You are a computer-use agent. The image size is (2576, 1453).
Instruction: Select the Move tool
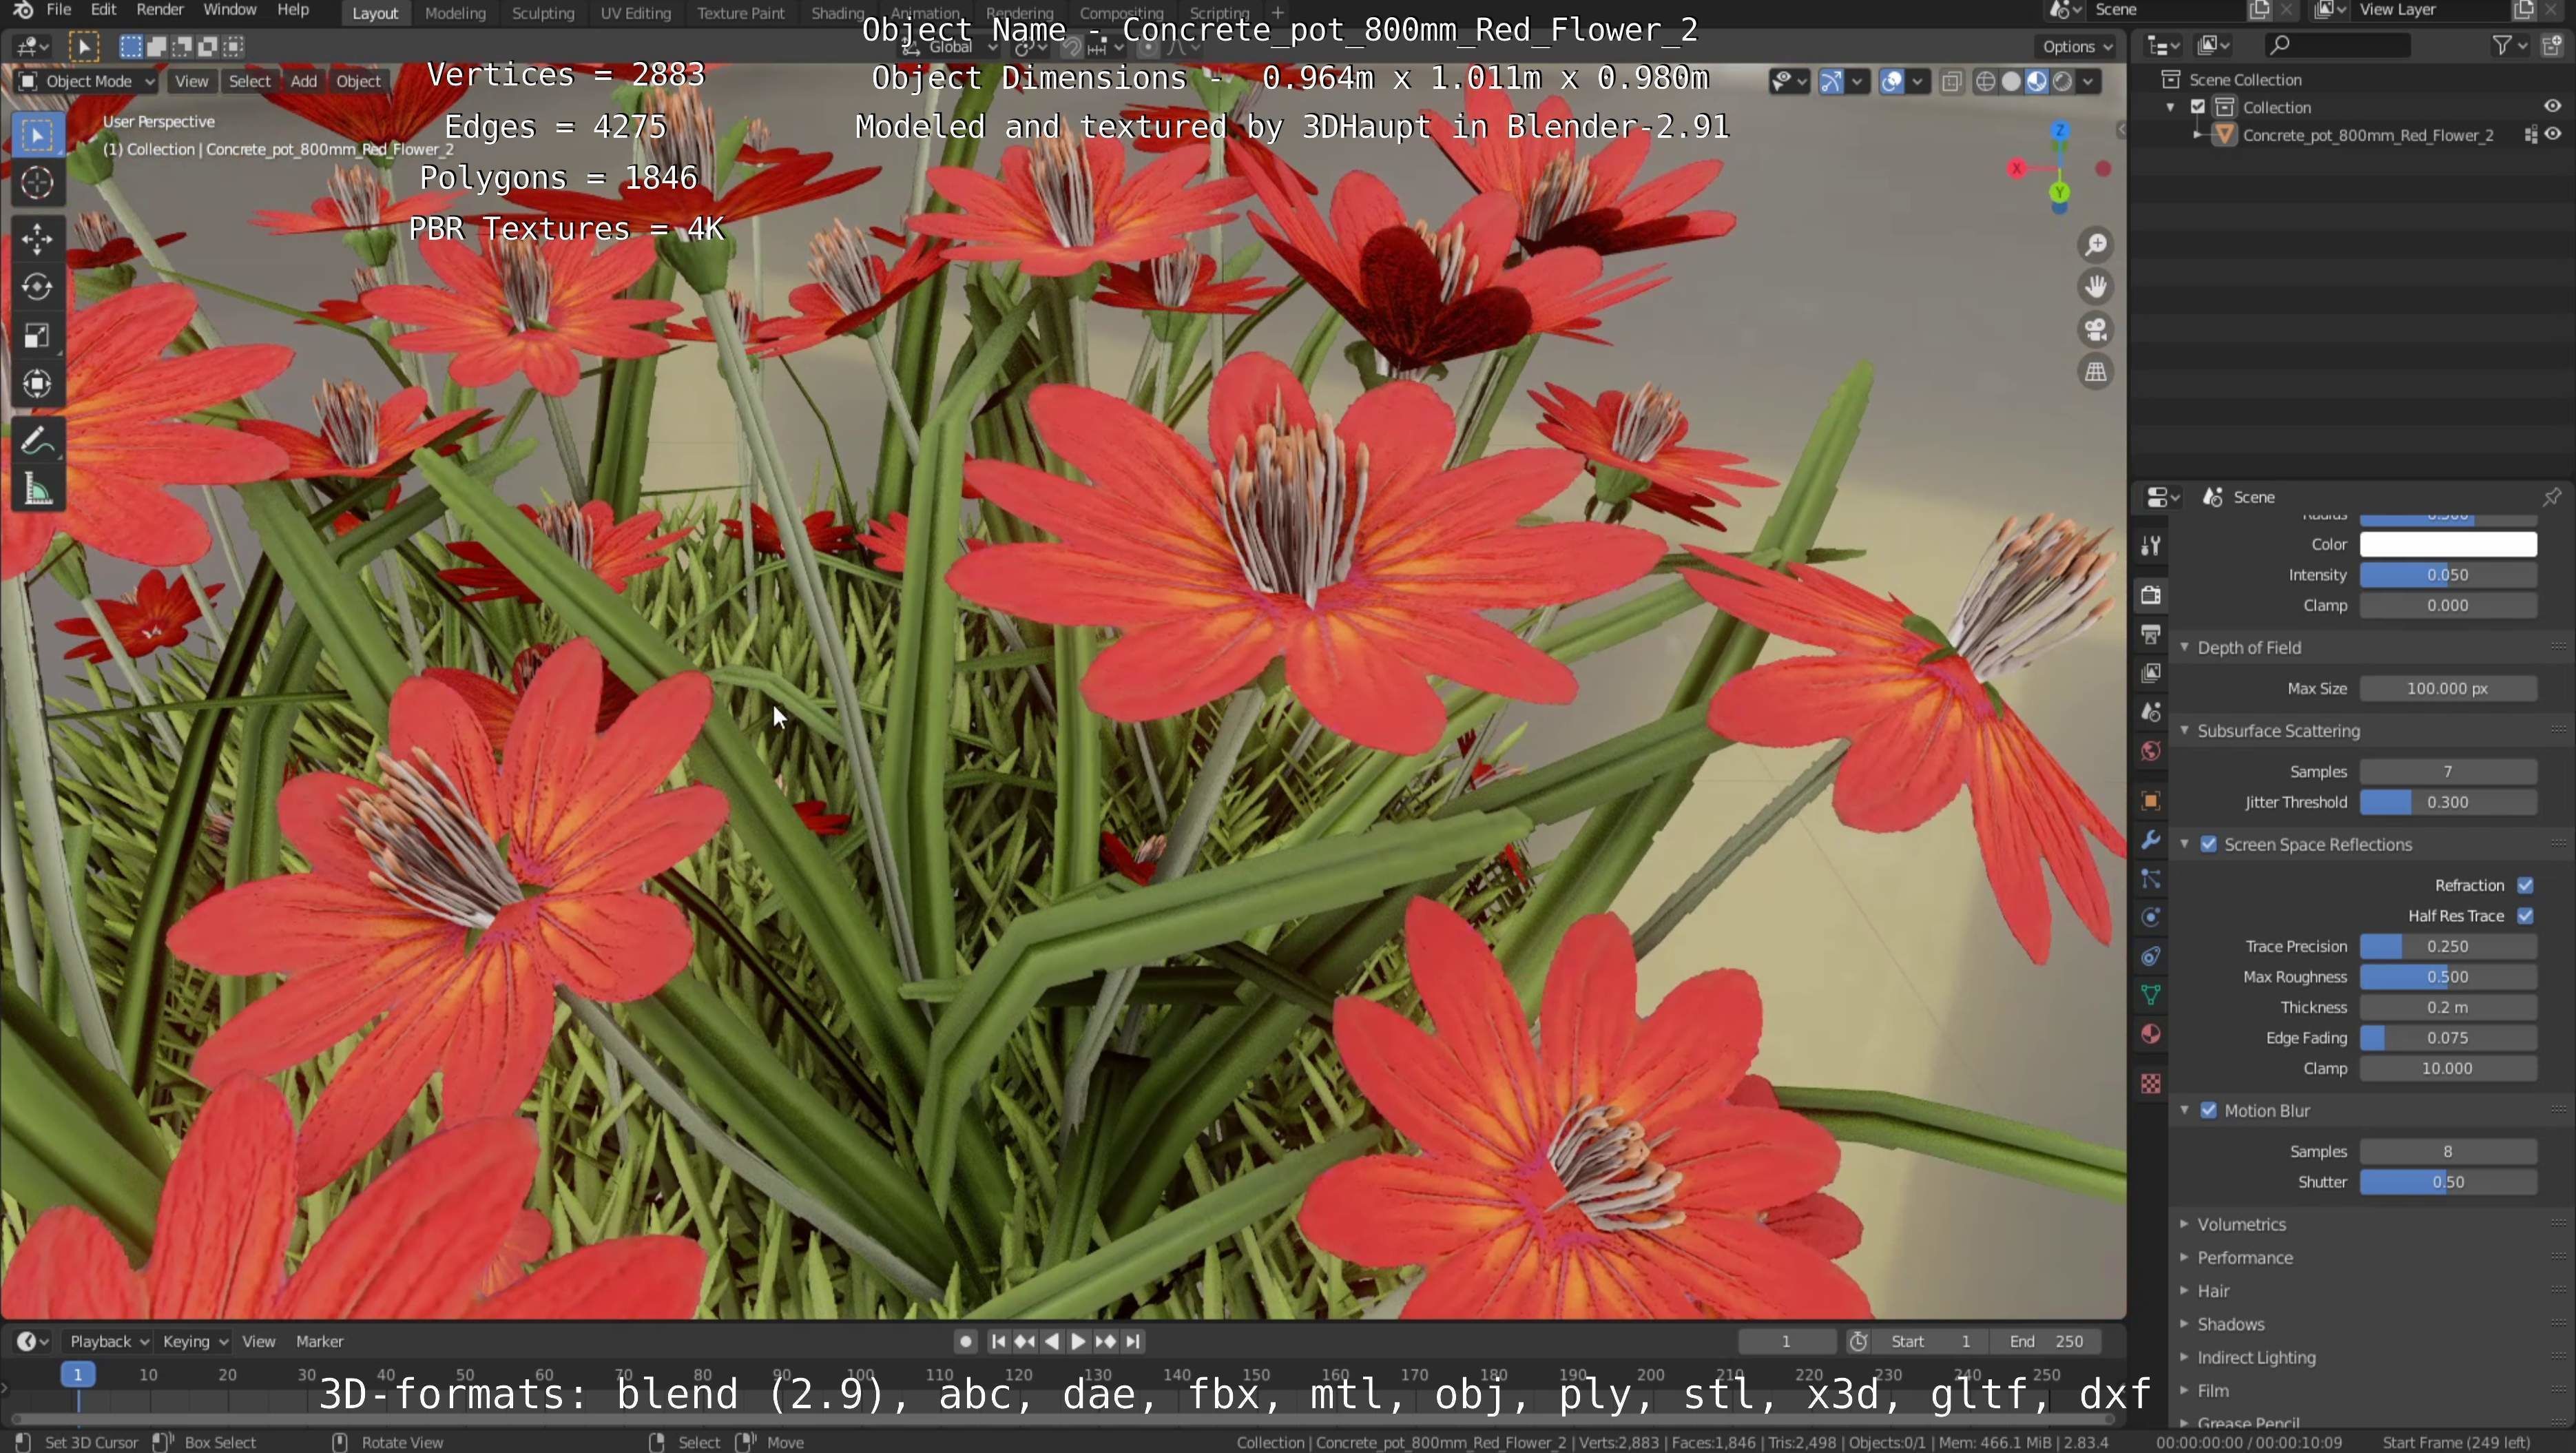click(x=37, y=238)
